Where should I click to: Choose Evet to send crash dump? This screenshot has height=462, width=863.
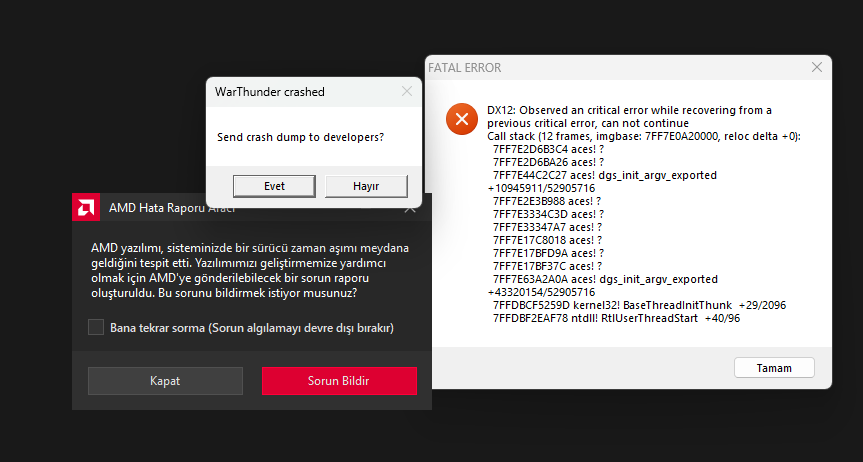click(x=274, y=186)
